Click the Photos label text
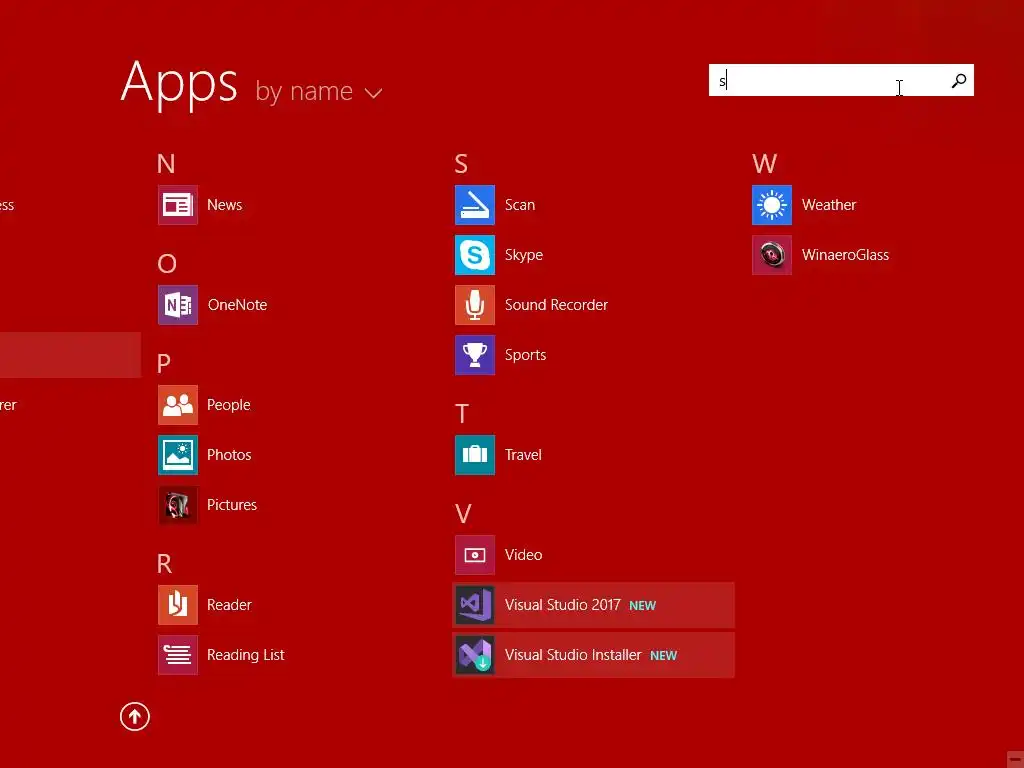 (x=229, y=455)
